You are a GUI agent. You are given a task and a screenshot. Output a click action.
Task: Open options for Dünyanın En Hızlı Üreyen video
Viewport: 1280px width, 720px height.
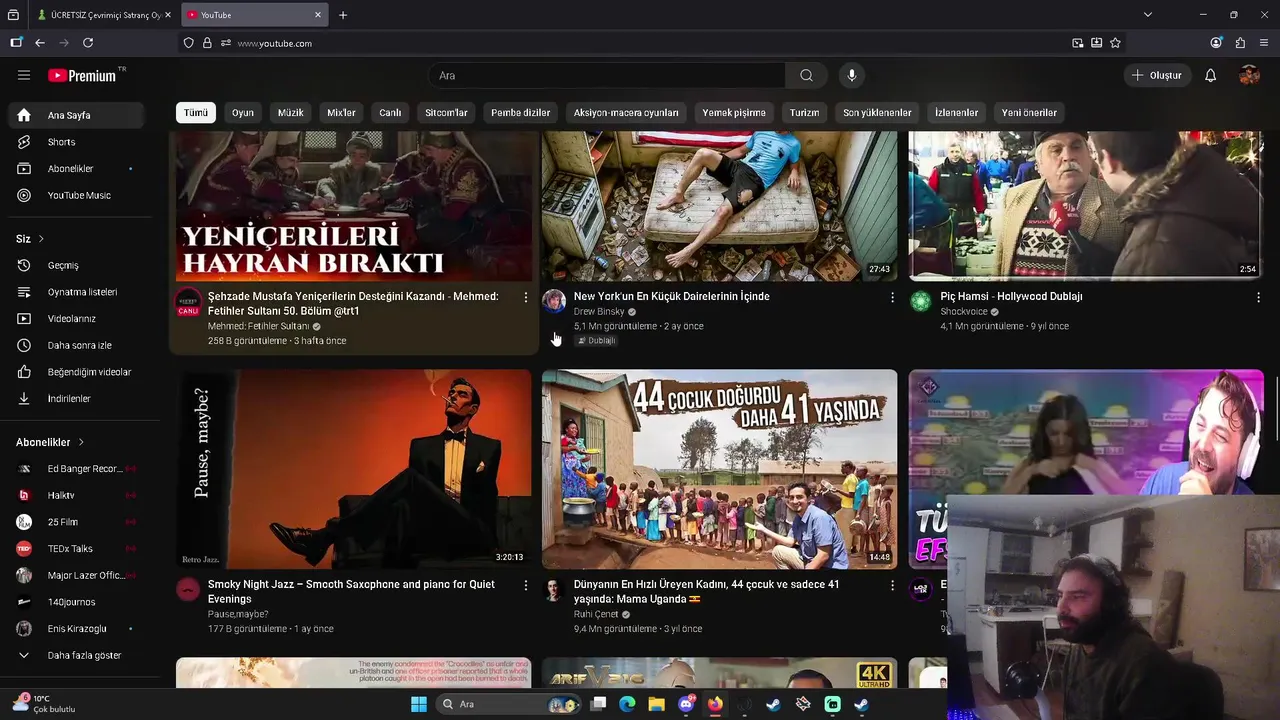click(893, 585)
